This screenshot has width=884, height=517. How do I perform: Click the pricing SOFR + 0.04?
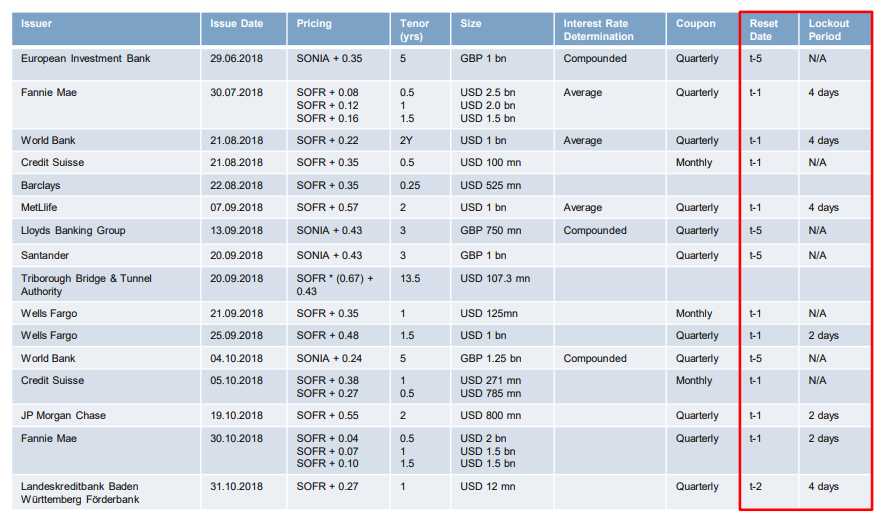click(328, 439)
